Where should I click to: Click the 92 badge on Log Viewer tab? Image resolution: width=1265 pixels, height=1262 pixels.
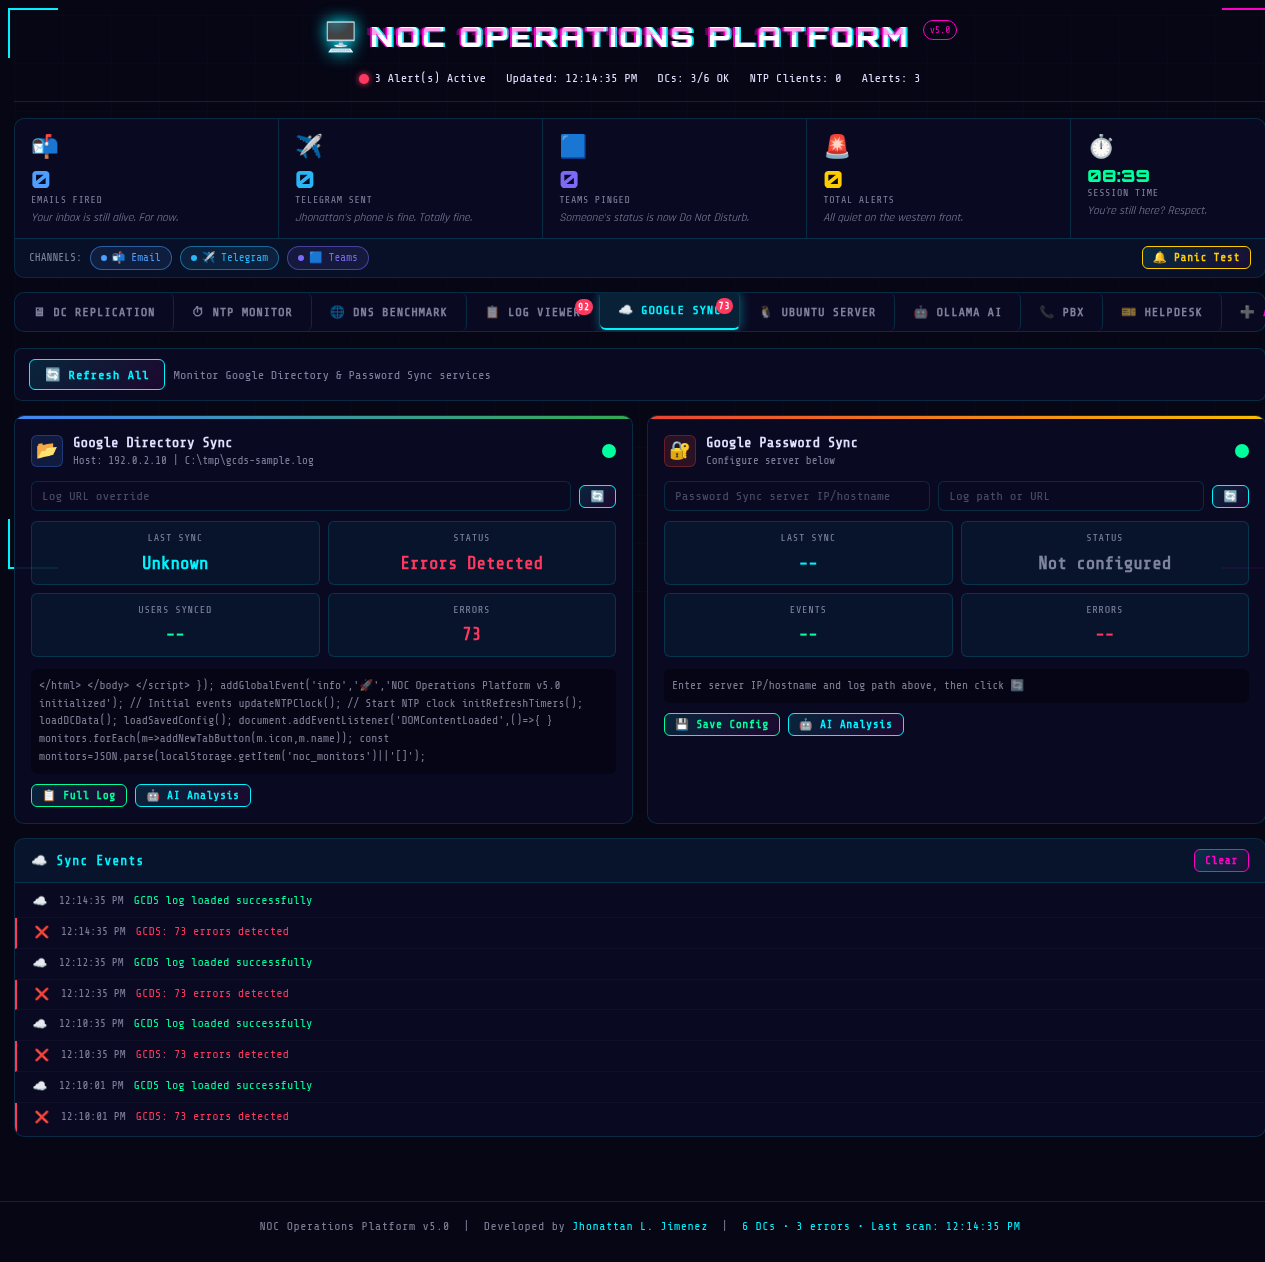pyautogui.click(x=584, y=307)
